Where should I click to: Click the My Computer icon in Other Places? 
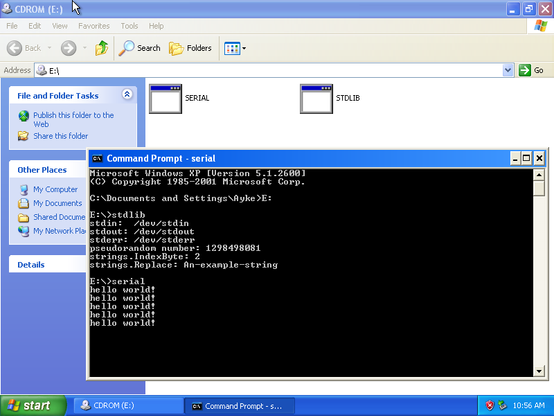click(x=24, y=189)
